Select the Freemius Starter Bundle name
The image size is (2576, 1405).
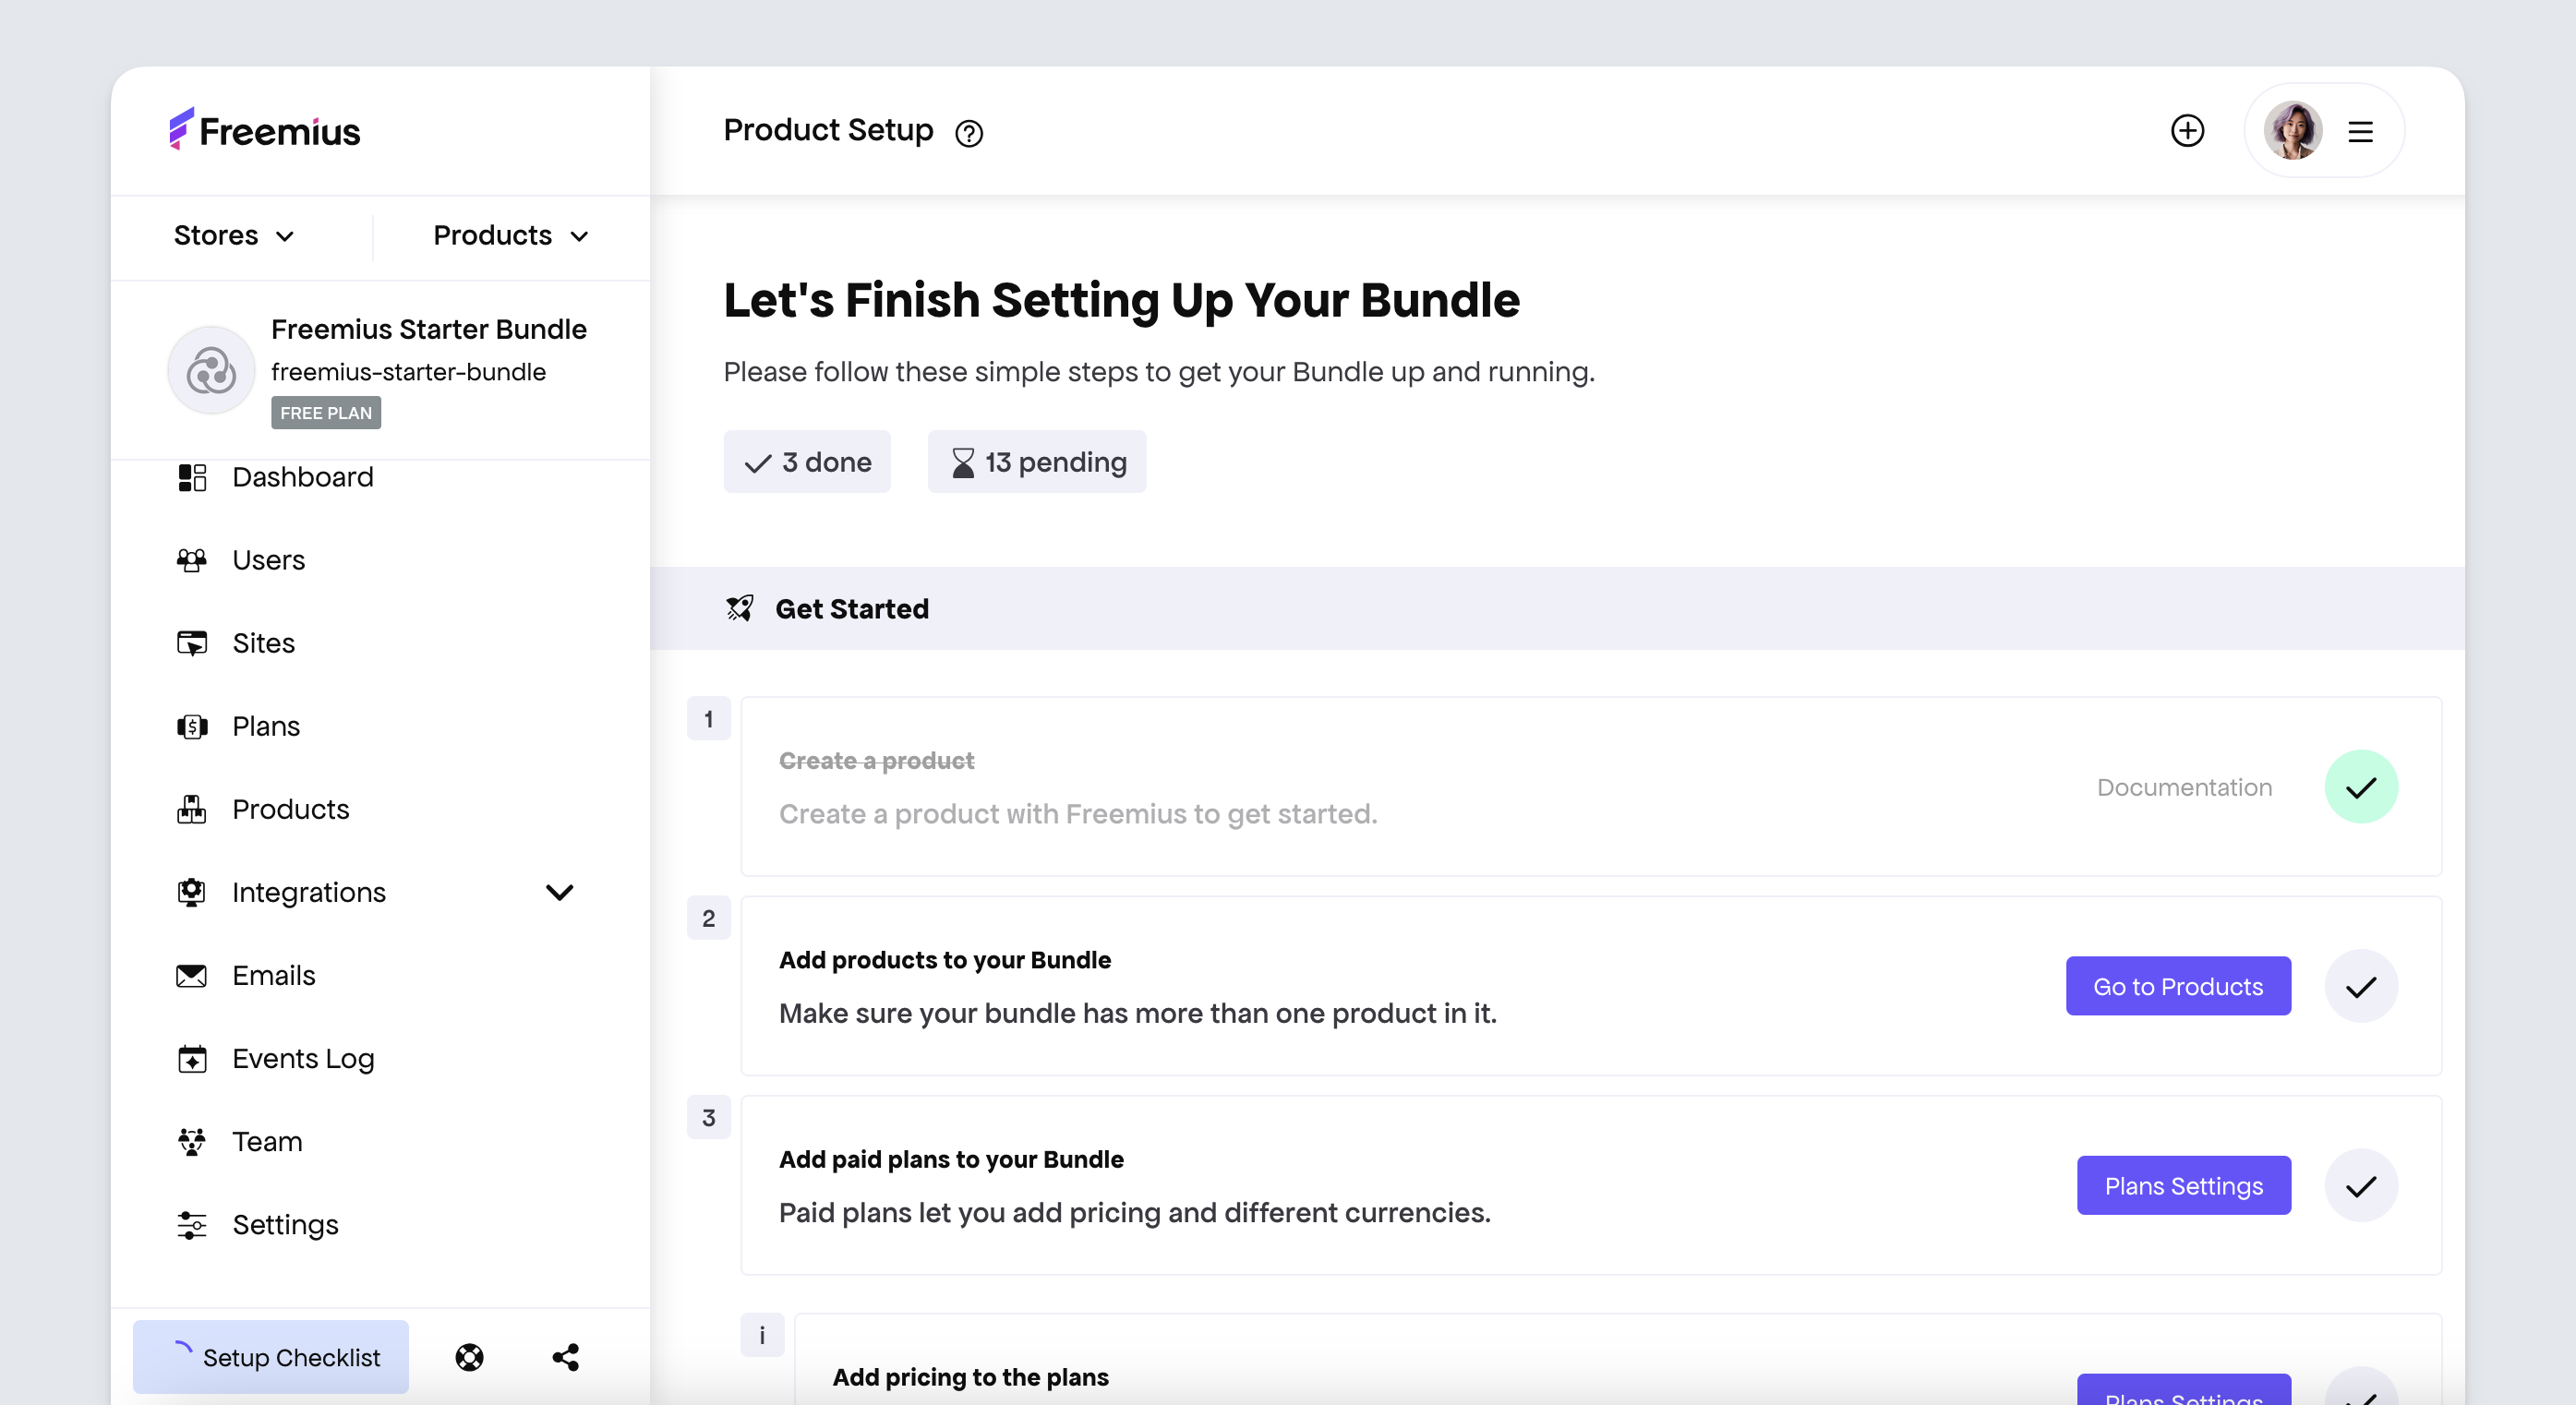(429, 330)
